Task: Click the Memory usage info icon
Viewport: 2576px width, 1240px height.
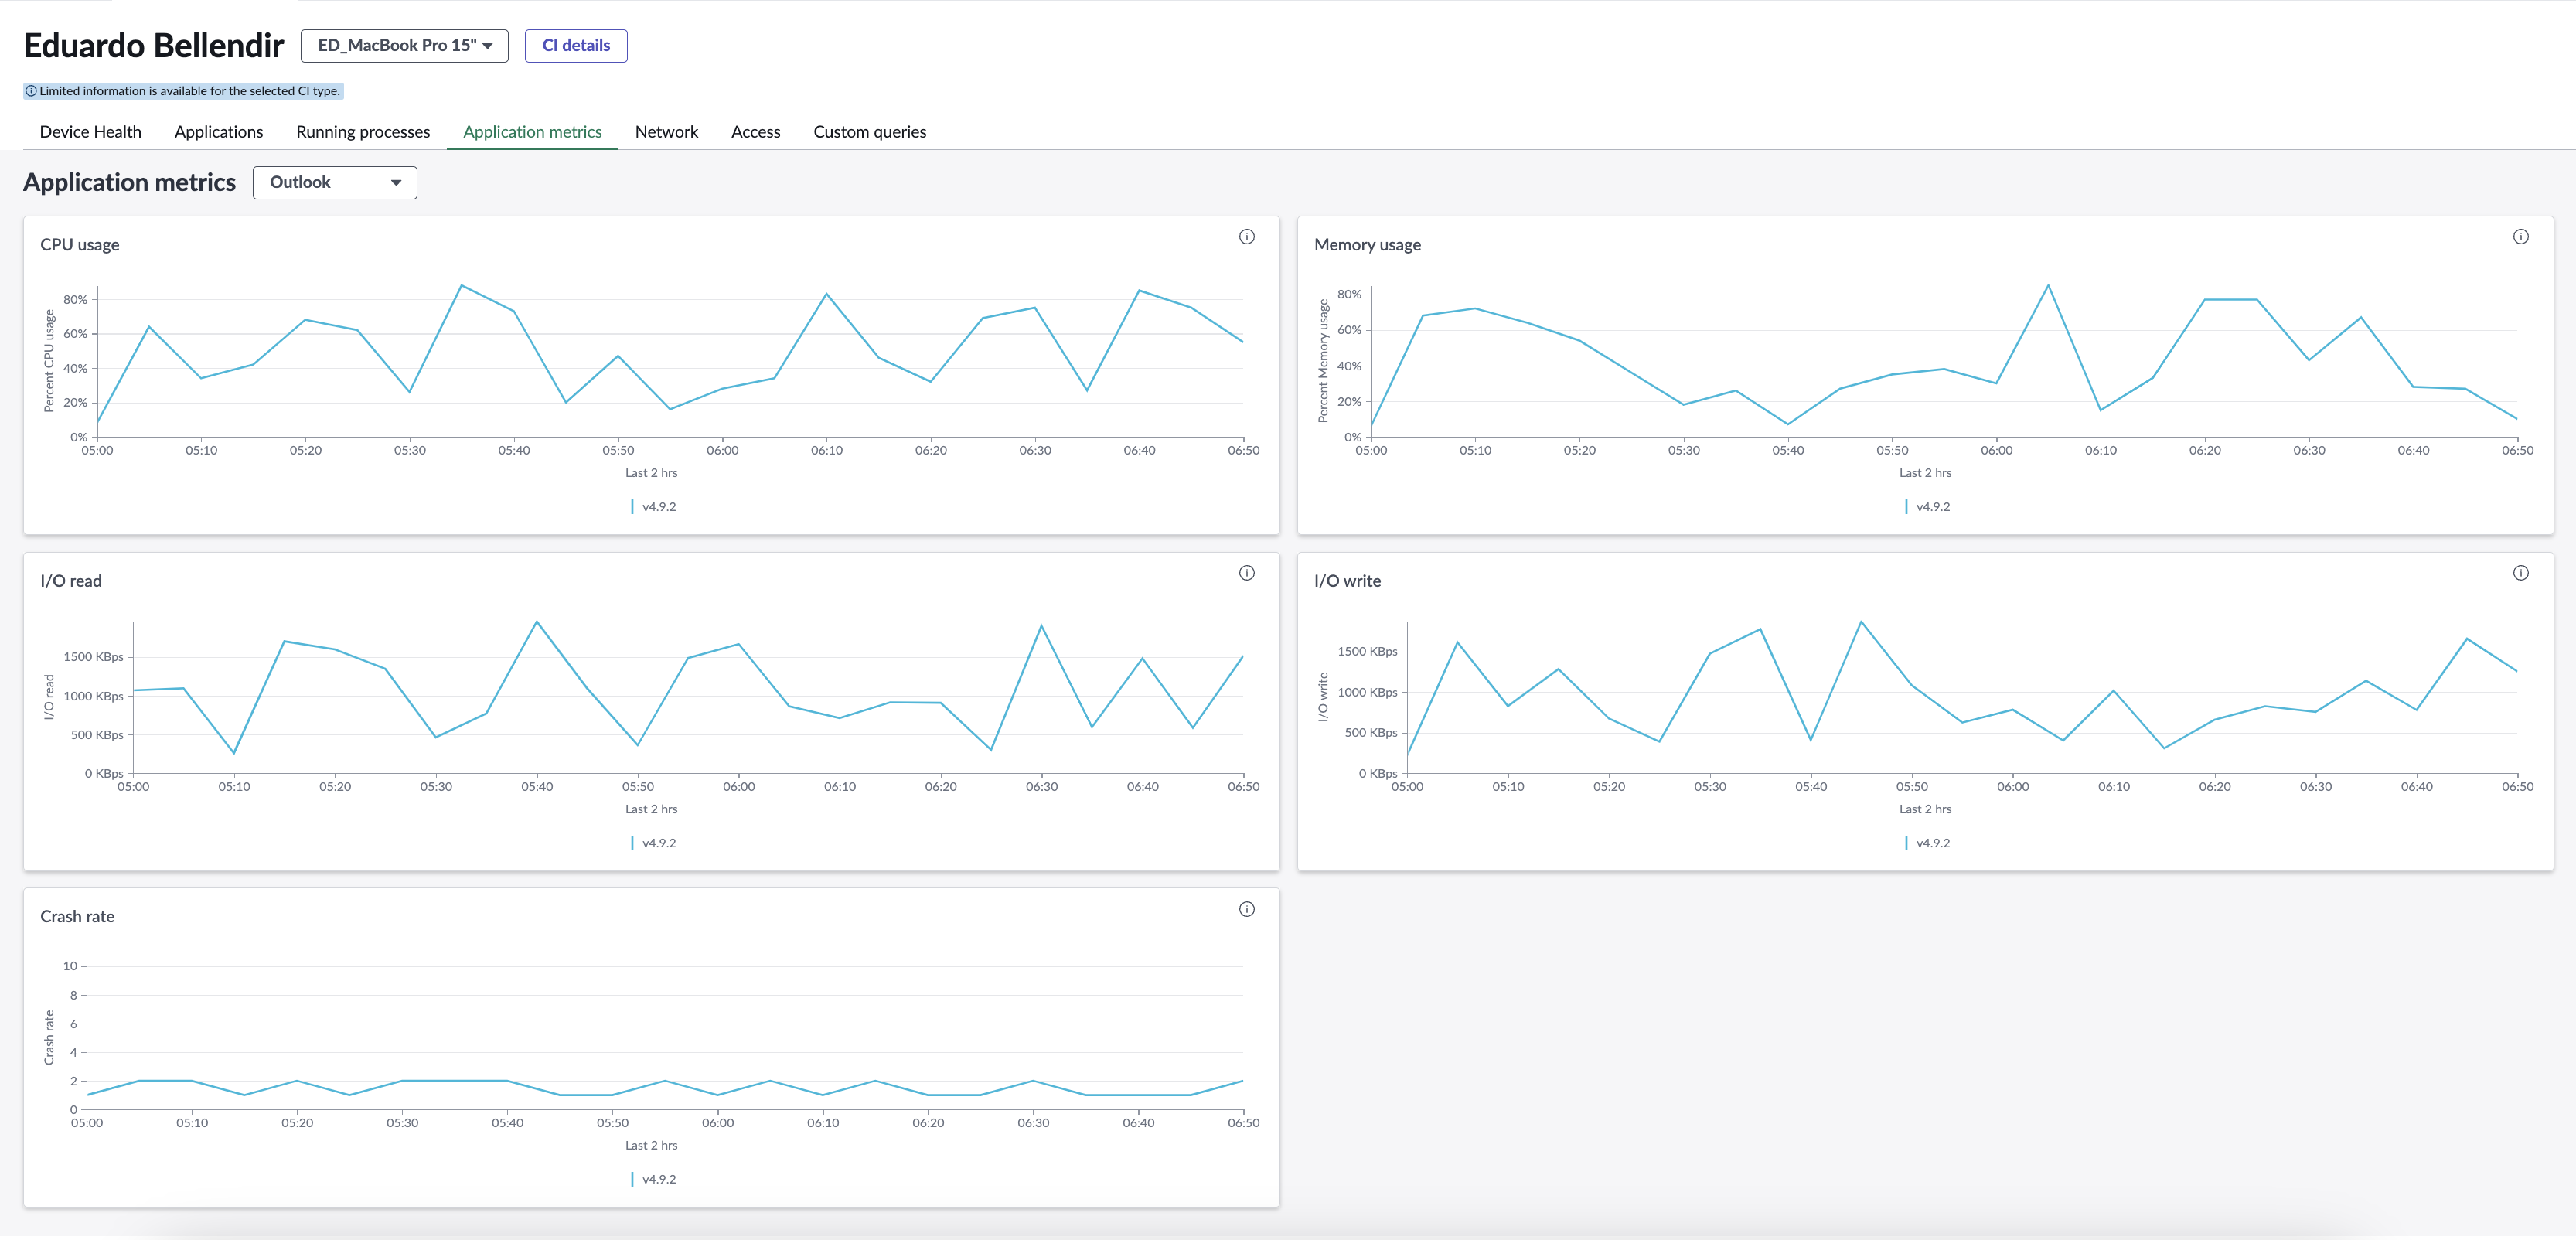Action: click(x=2521, y=237)
